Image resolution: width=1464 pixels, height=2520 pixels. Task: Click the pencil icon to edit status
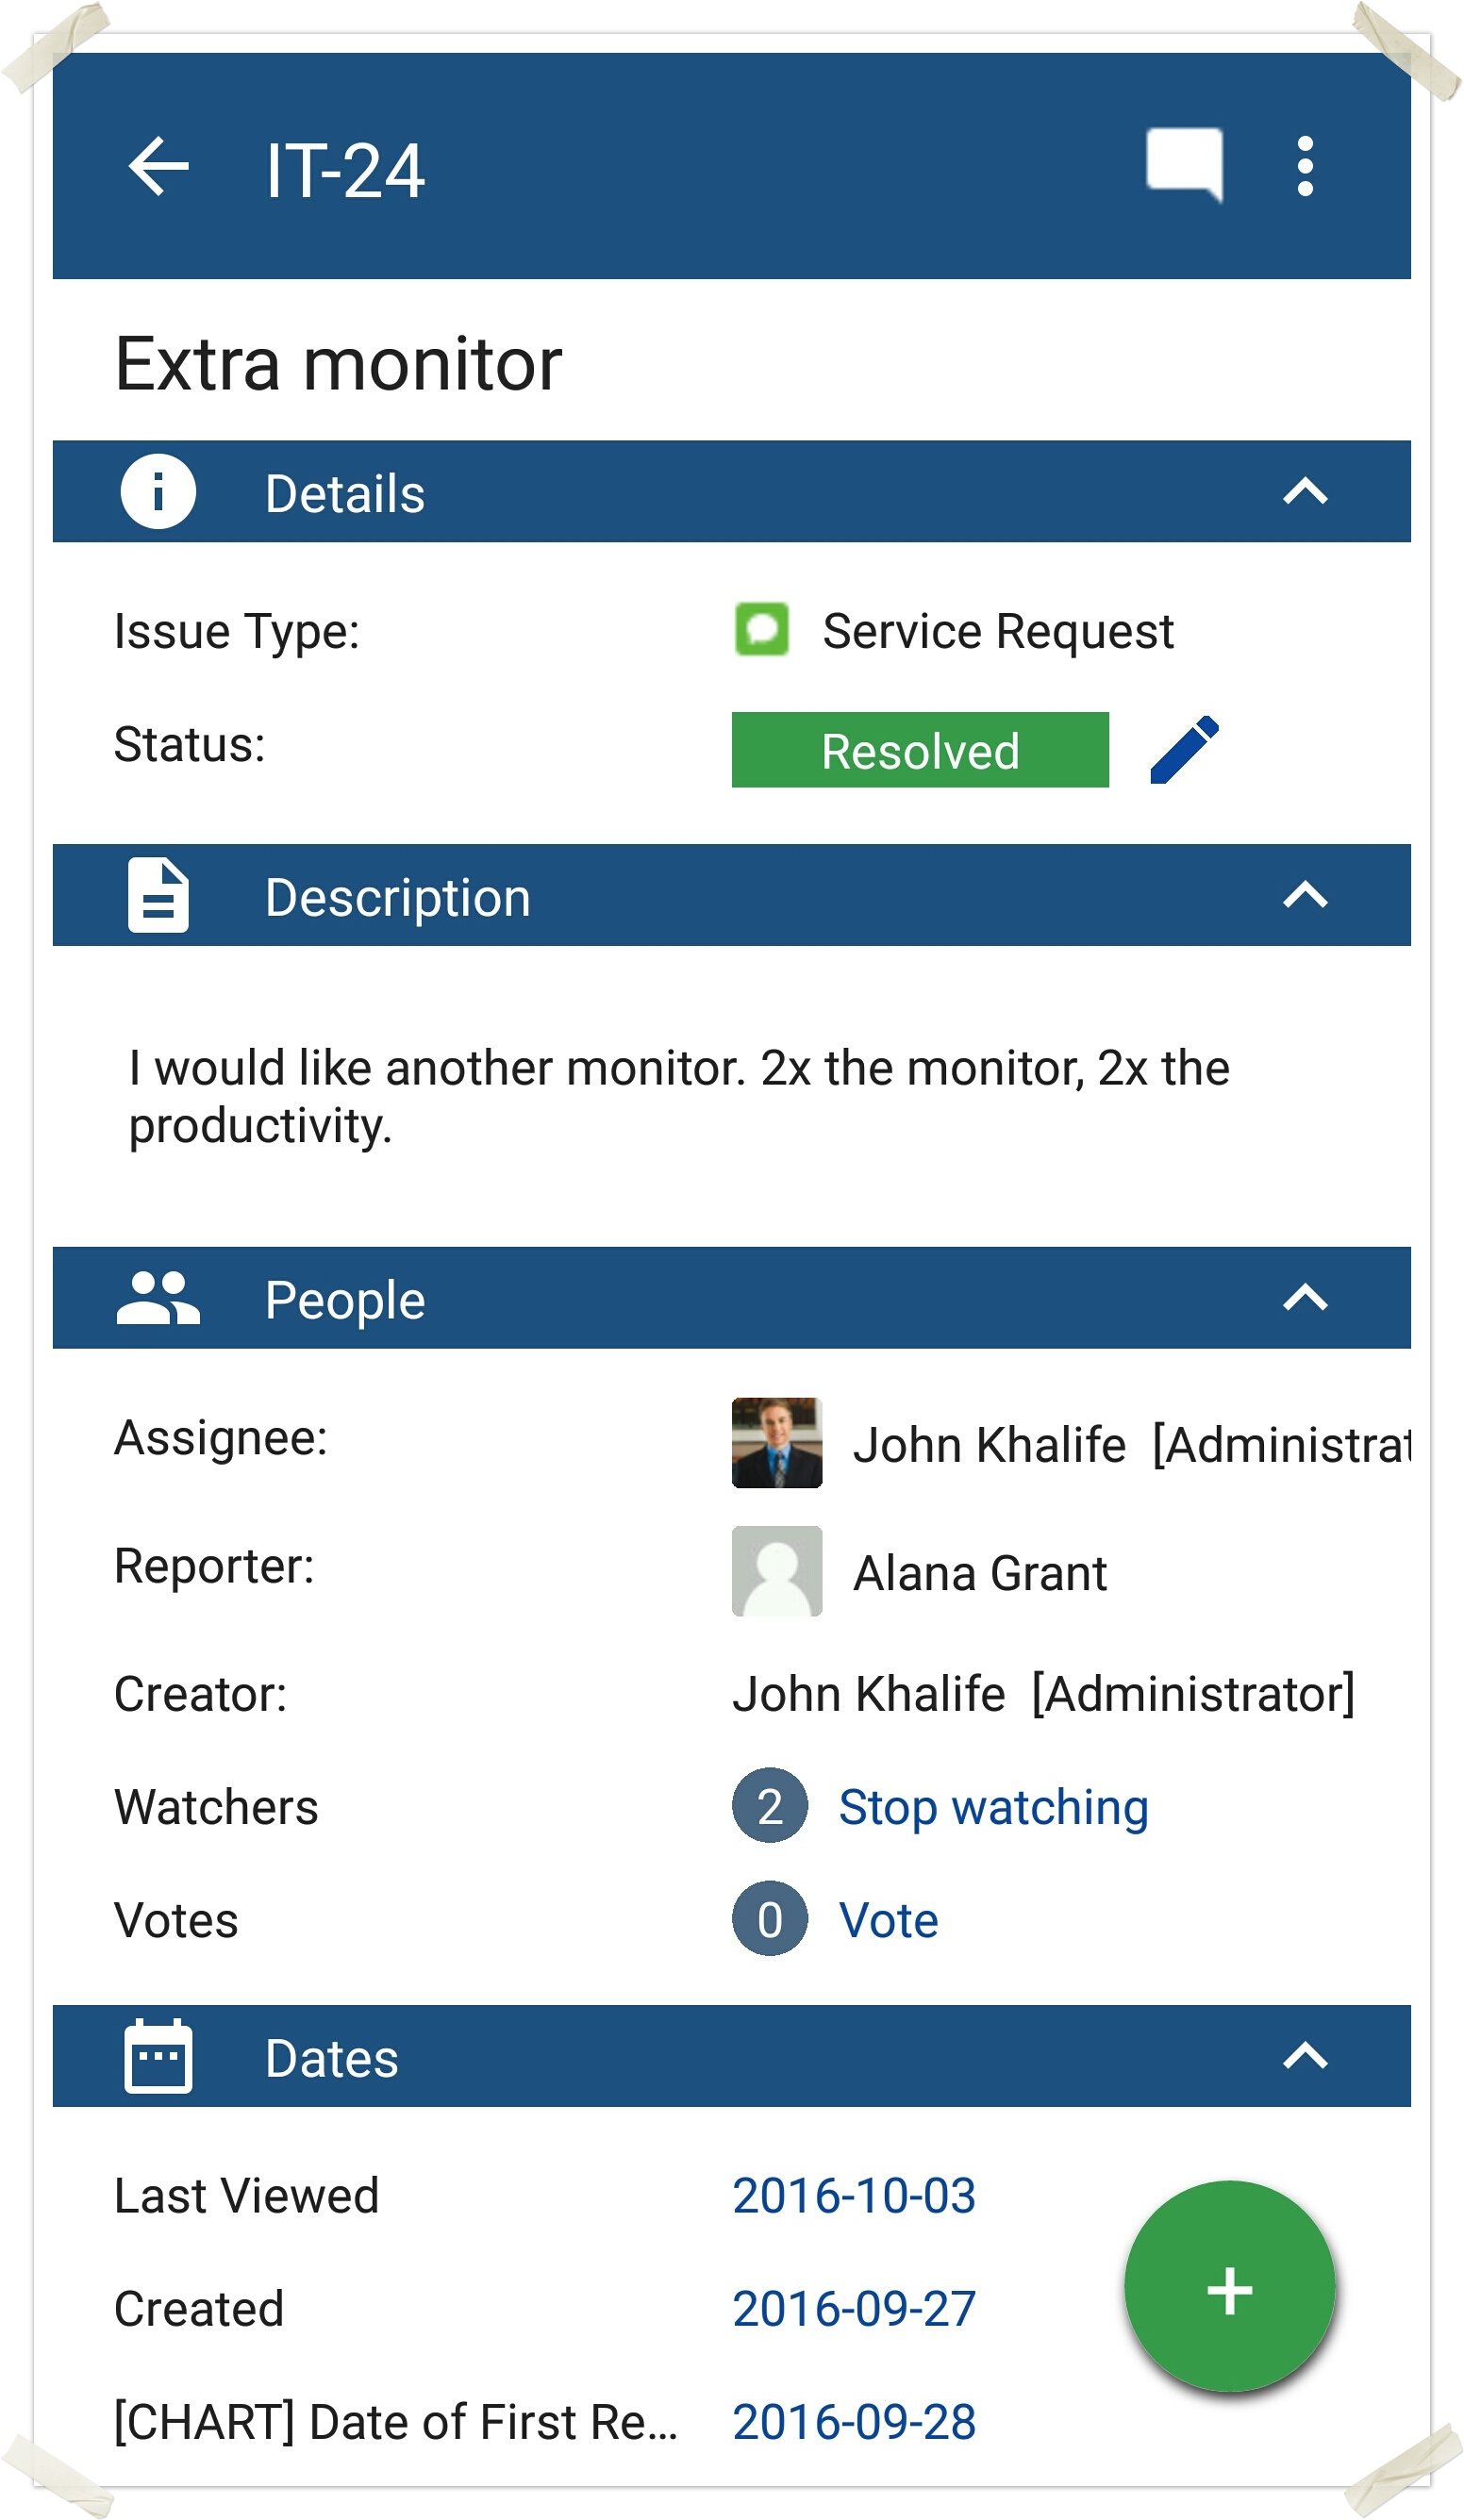1184,750
